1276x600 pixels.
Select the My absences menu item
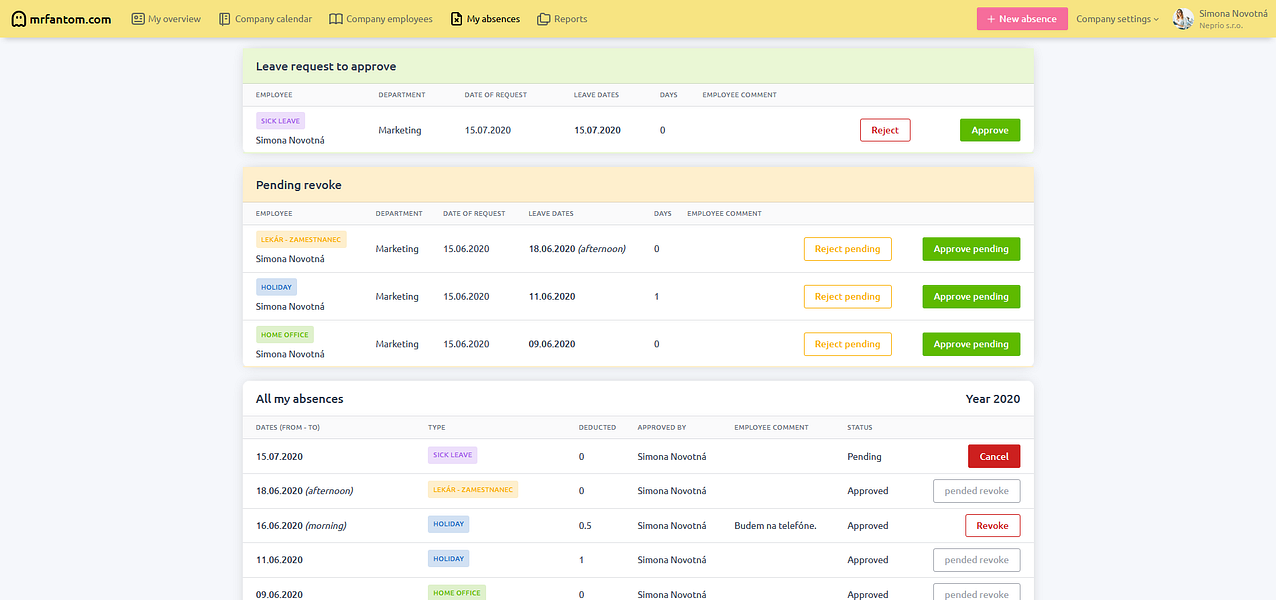(x=485, y=19)
